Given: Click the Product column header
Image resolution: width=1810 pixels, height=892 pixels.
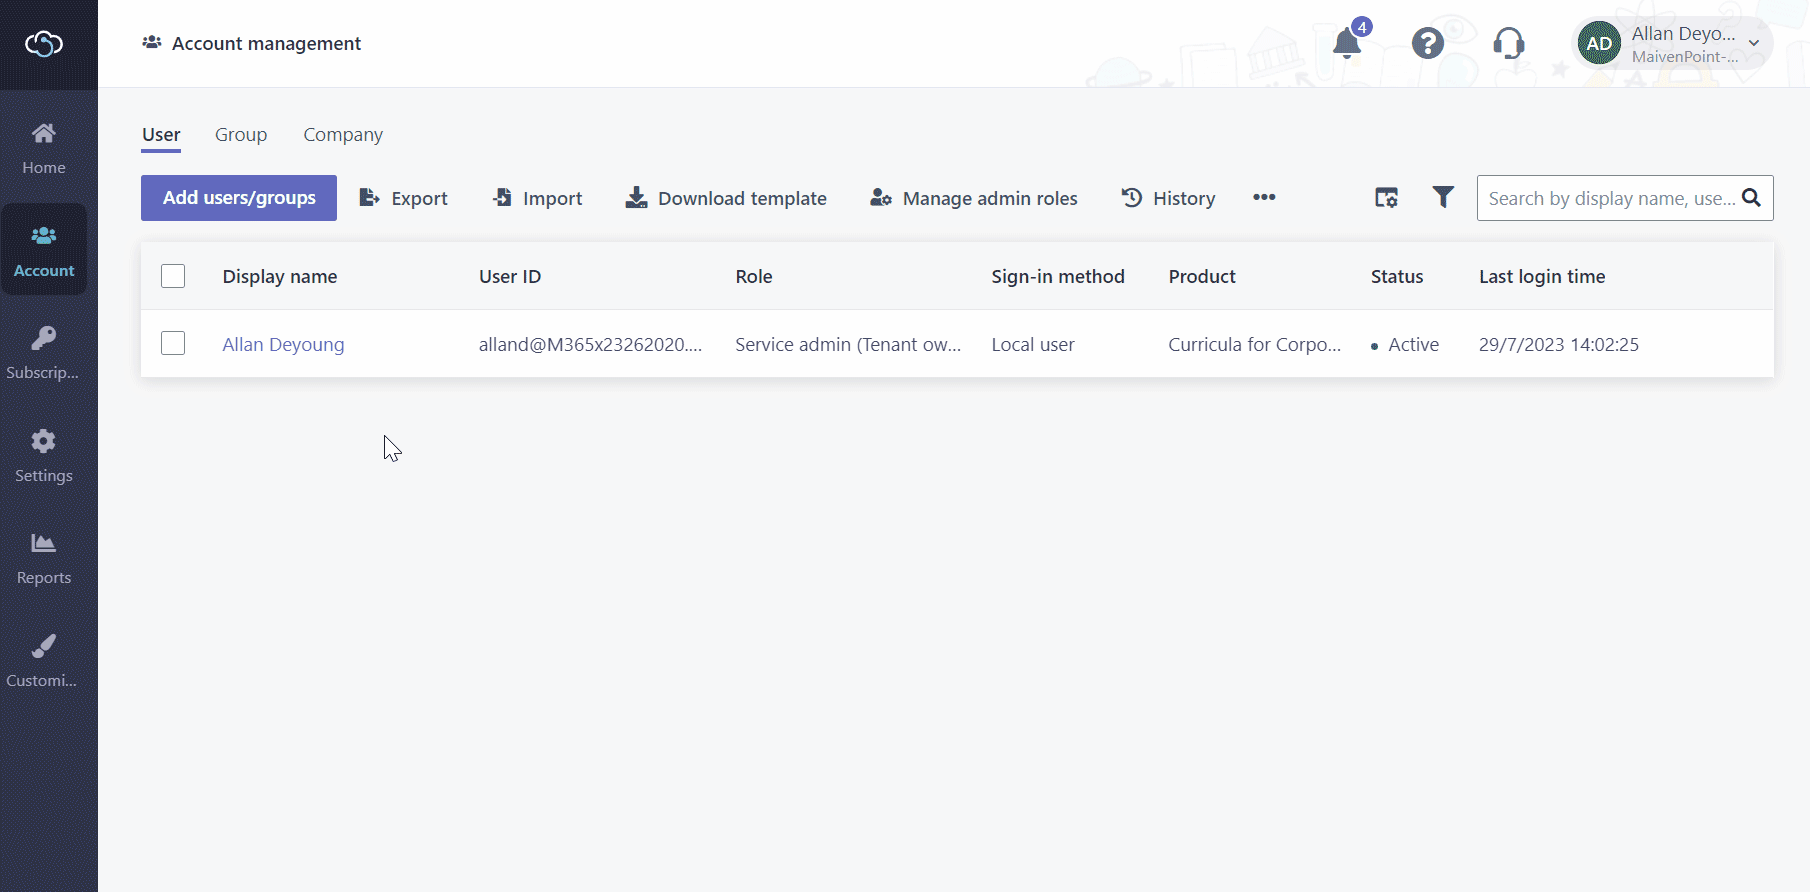Looking at the screenshot, I should click(x=1202, y=277).
